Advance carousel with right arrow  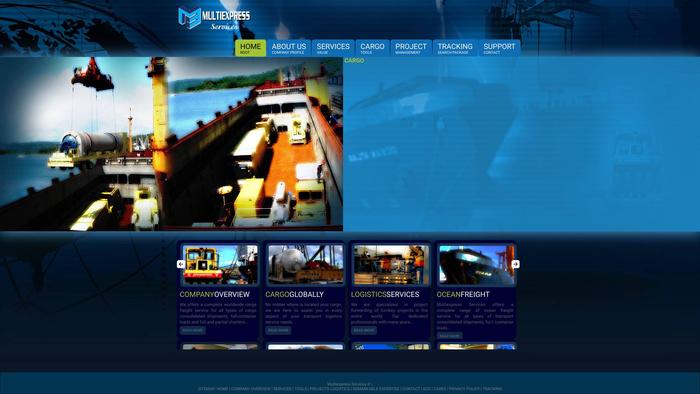click(515, 264)
